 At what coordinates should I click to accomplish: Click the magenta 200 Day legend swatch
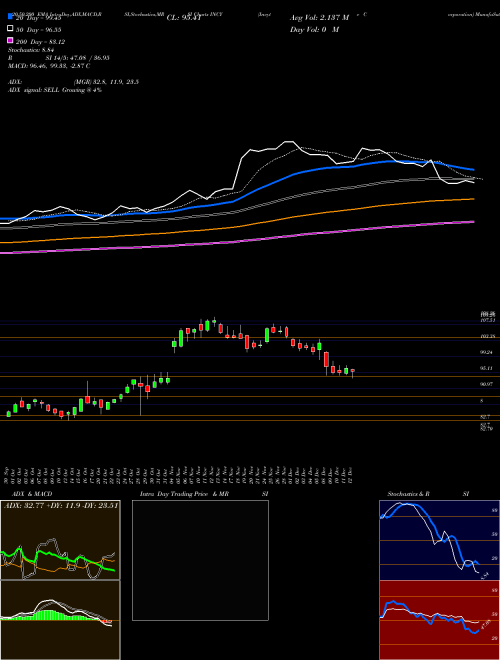coord(10,40)
